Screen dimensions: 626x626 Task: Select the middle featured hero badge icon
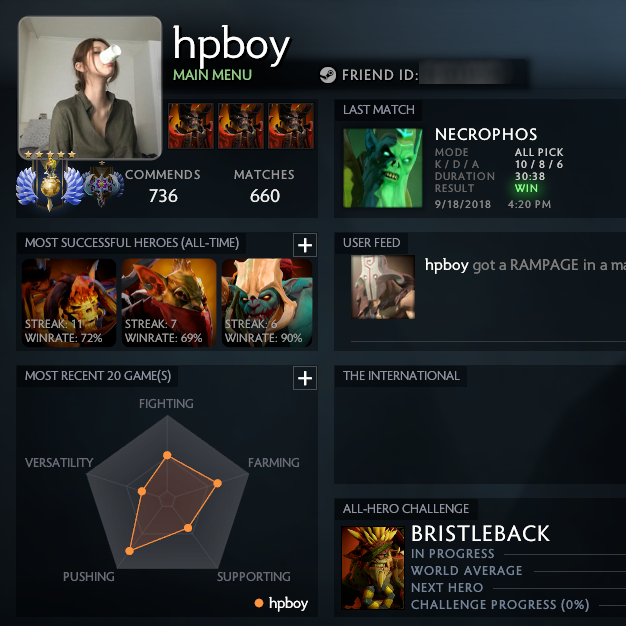241,126
